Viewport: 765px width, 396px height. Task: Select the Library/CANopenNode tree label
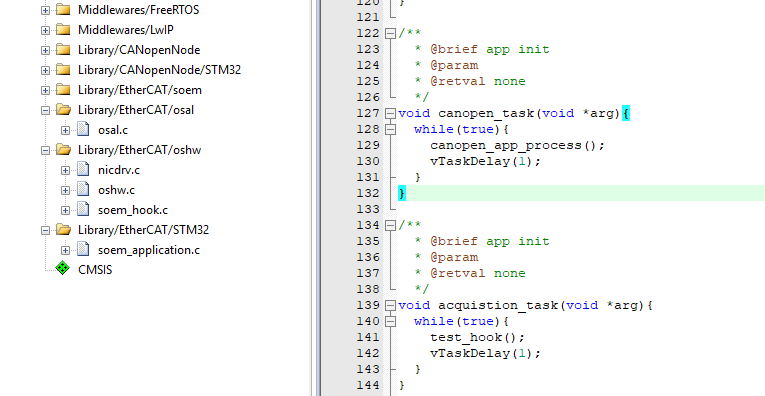coord(139,50)
